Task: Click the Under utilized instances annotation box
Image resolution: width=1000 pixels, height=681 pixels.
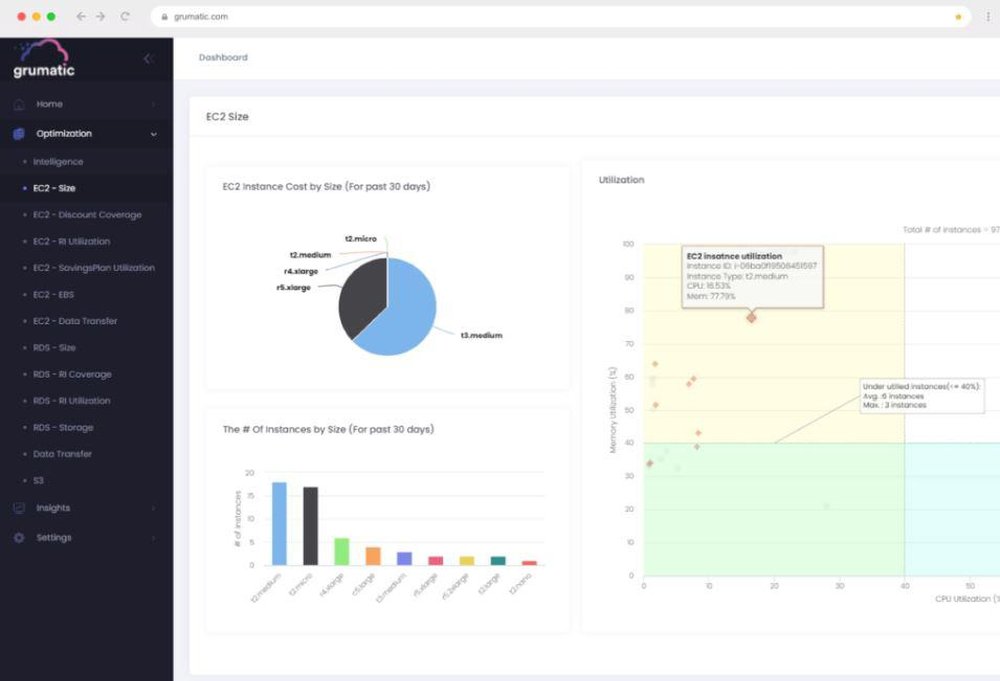Action: [922, 395]
